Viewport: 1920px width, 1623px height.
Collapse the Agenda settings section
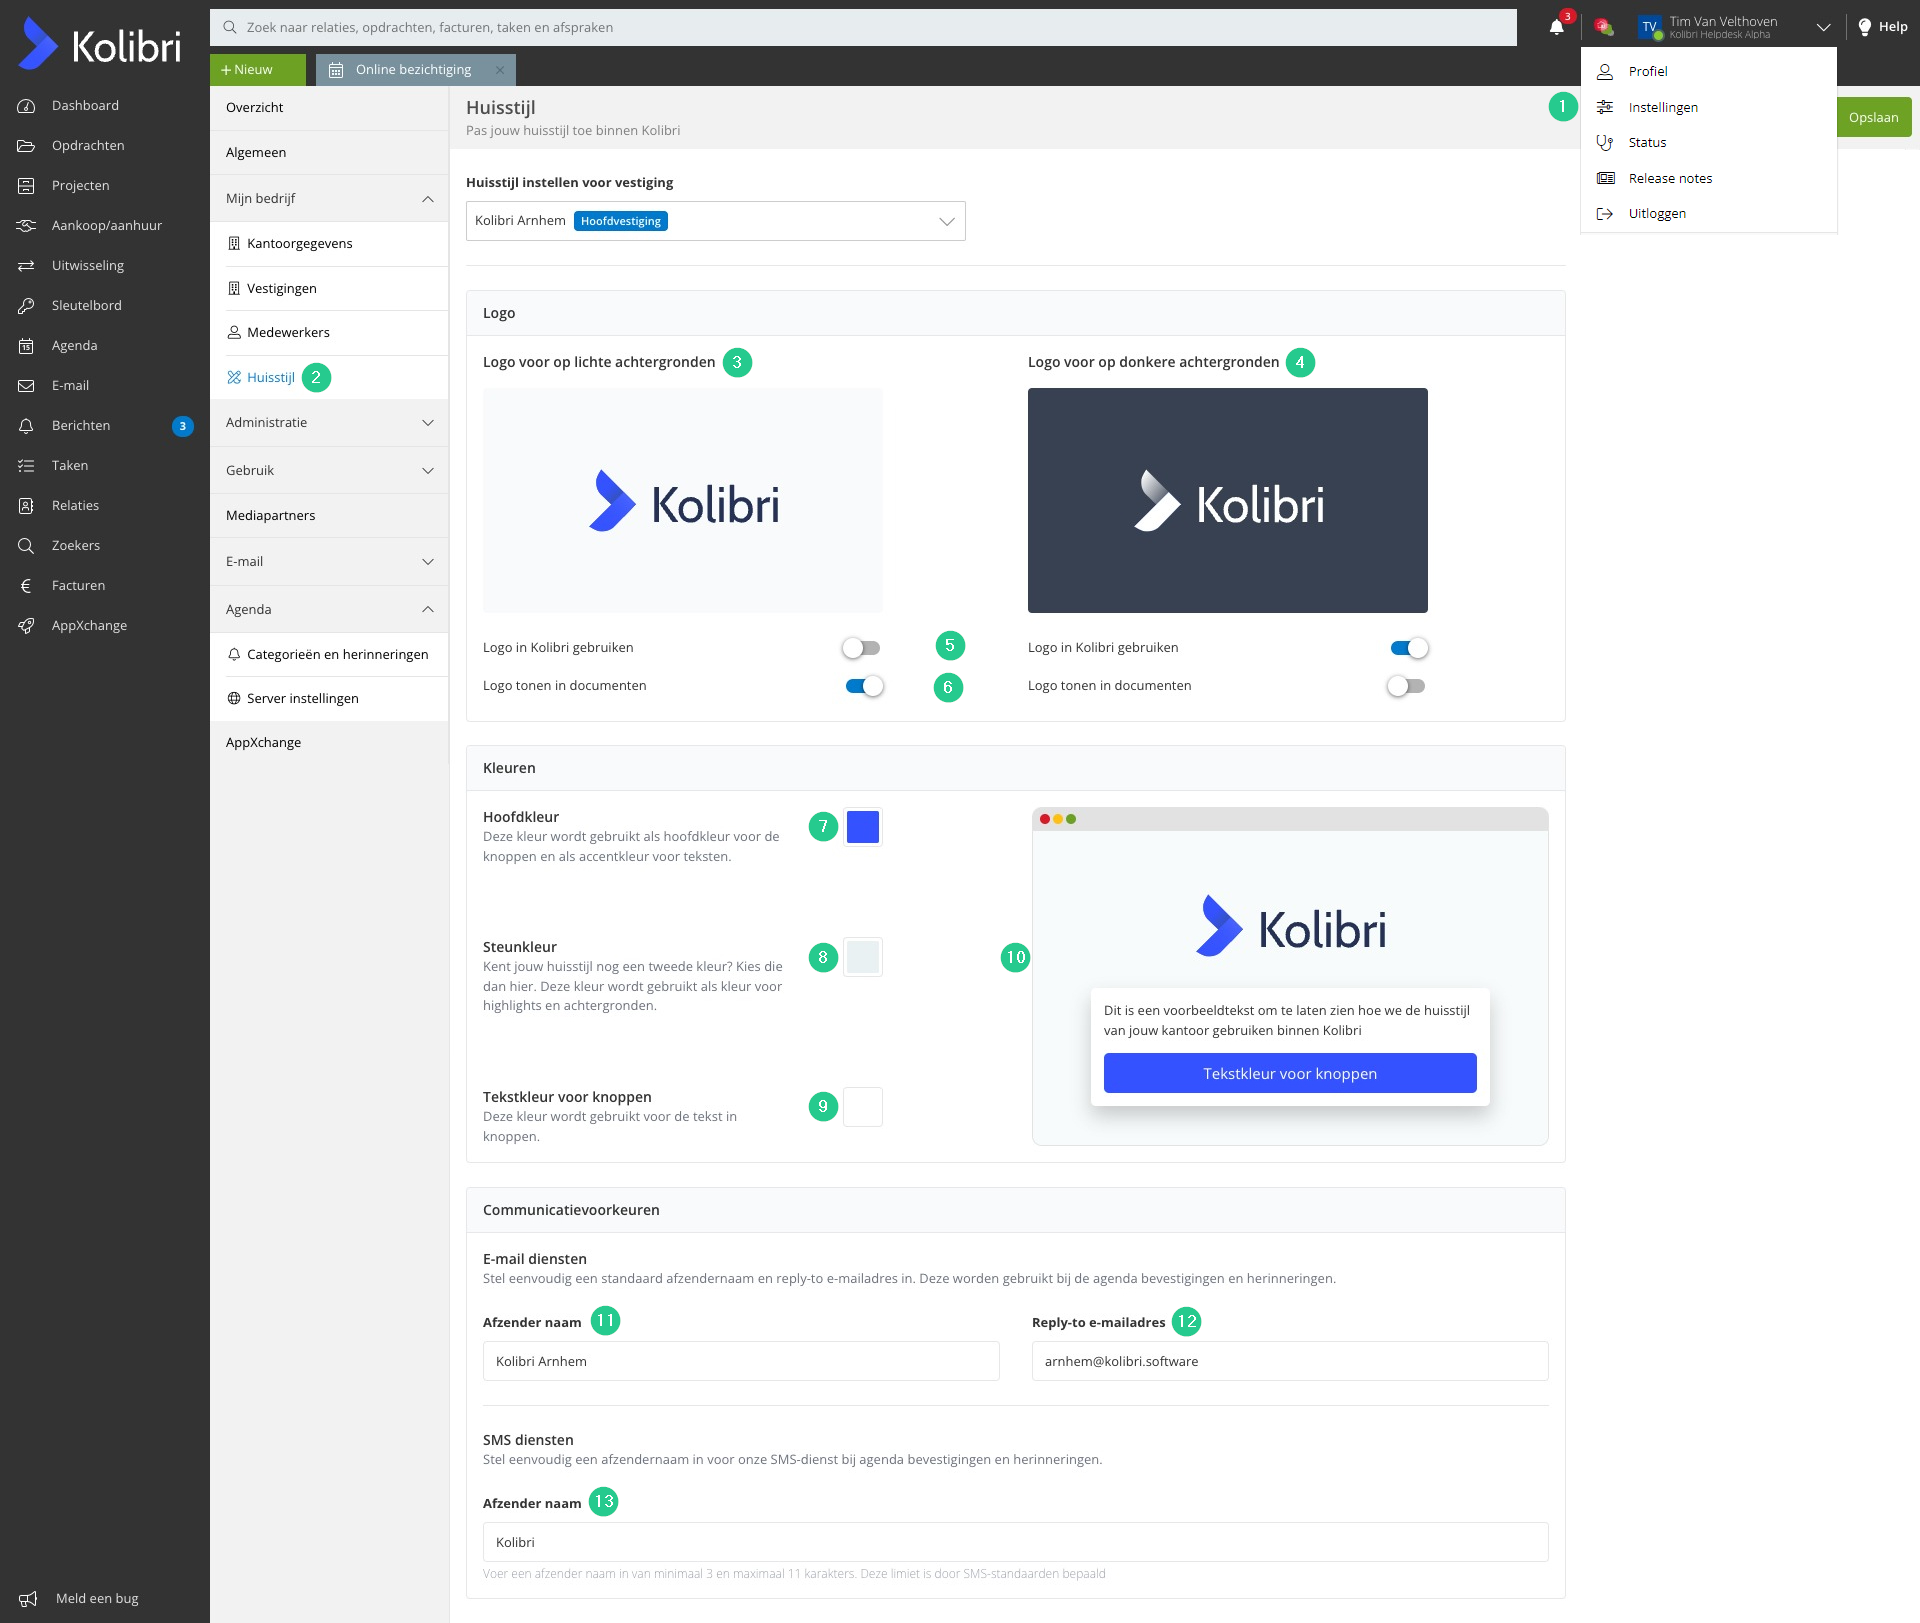[x=329, y=610]
